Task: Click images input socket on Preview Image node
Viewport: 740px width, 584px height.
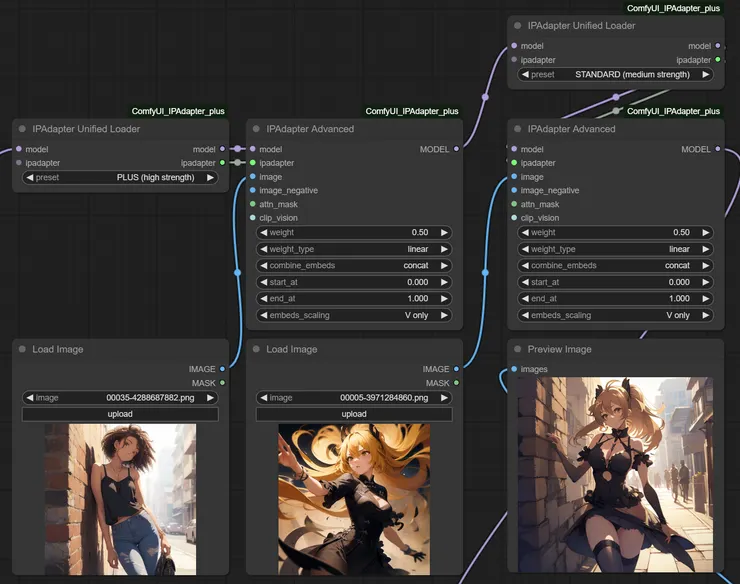Action: pyautogui.click(x=514, y=369)
